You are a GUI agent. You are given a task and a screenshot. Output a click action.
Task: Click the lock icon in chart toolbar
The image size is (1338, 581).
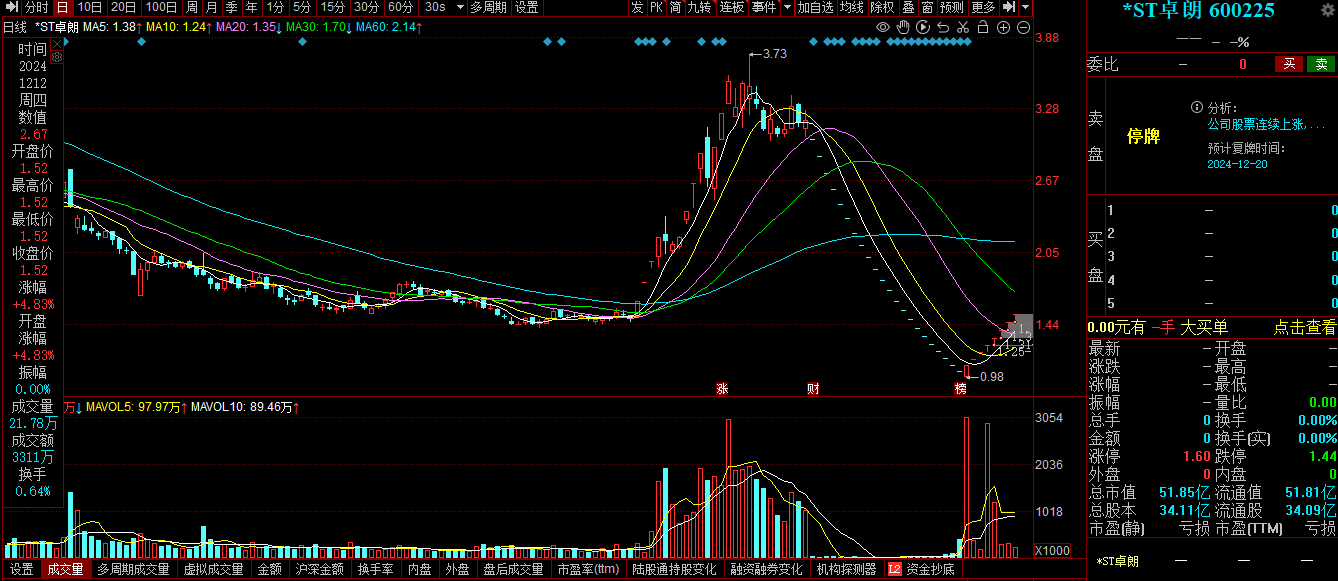pyautogui.click(x=983, y=27)
